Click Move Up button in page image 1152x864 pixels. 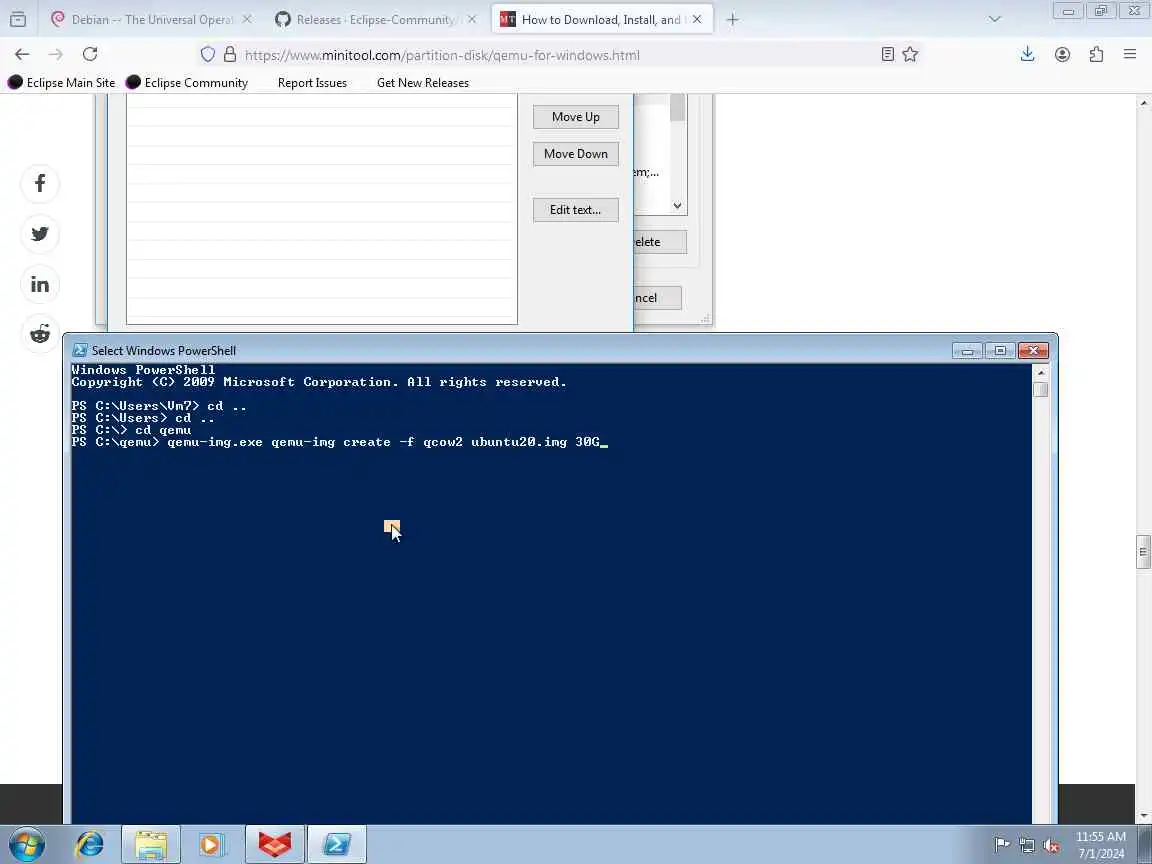[576, 117]
